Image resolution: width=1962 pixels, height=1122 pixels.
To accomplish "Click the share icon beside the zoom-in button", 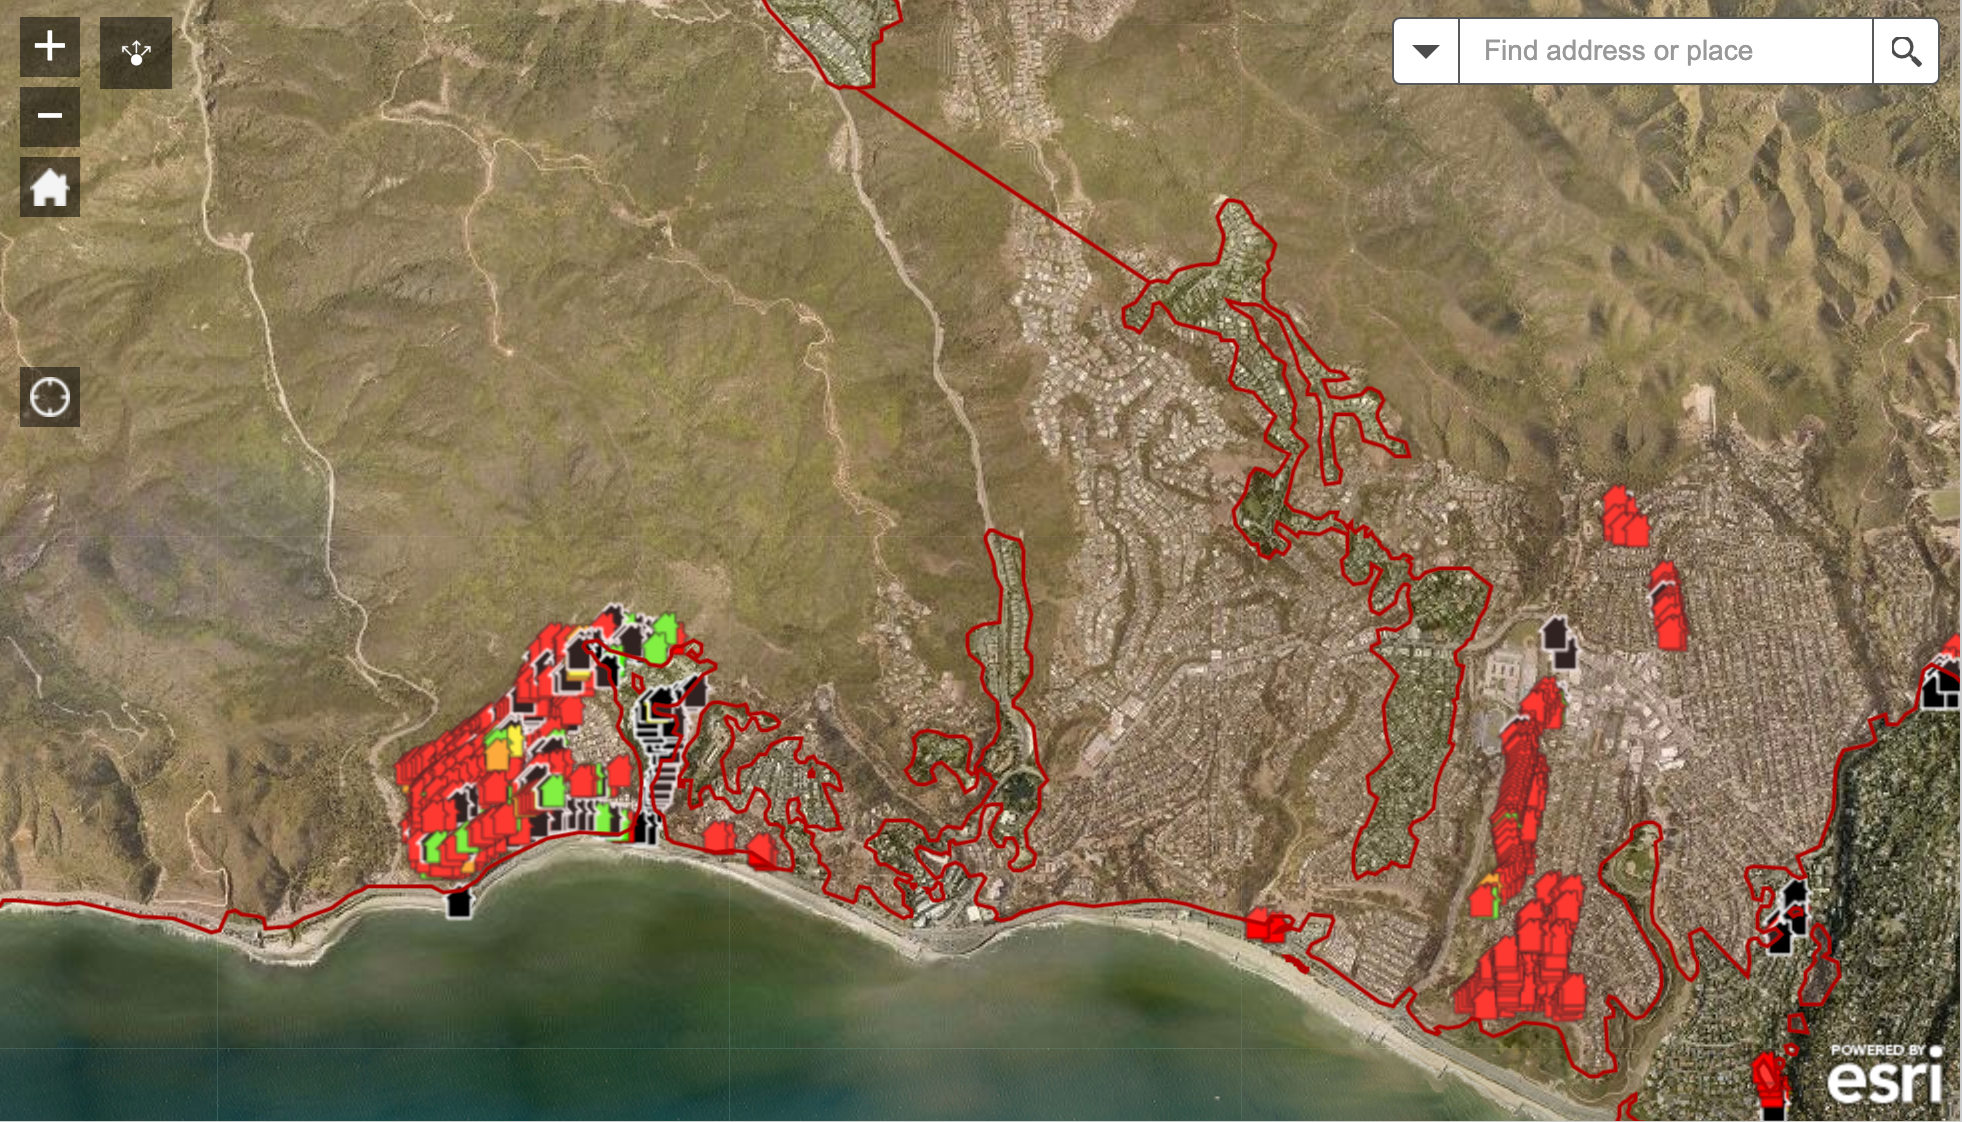I will pos(136,53).
